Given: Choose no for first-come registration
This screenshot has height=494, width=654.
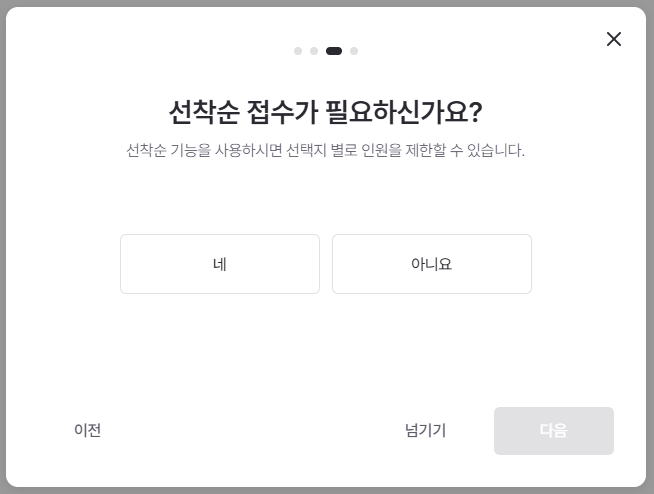Looking at the screenshot, I should [x=431, y=264].
